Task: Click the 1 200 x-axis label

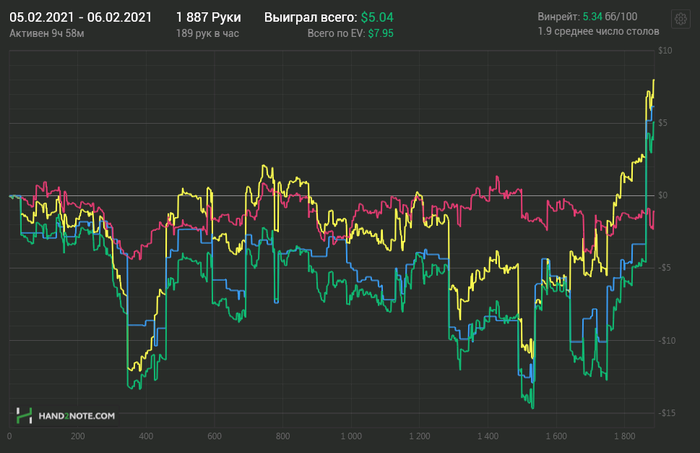Action: pos(420,436)
